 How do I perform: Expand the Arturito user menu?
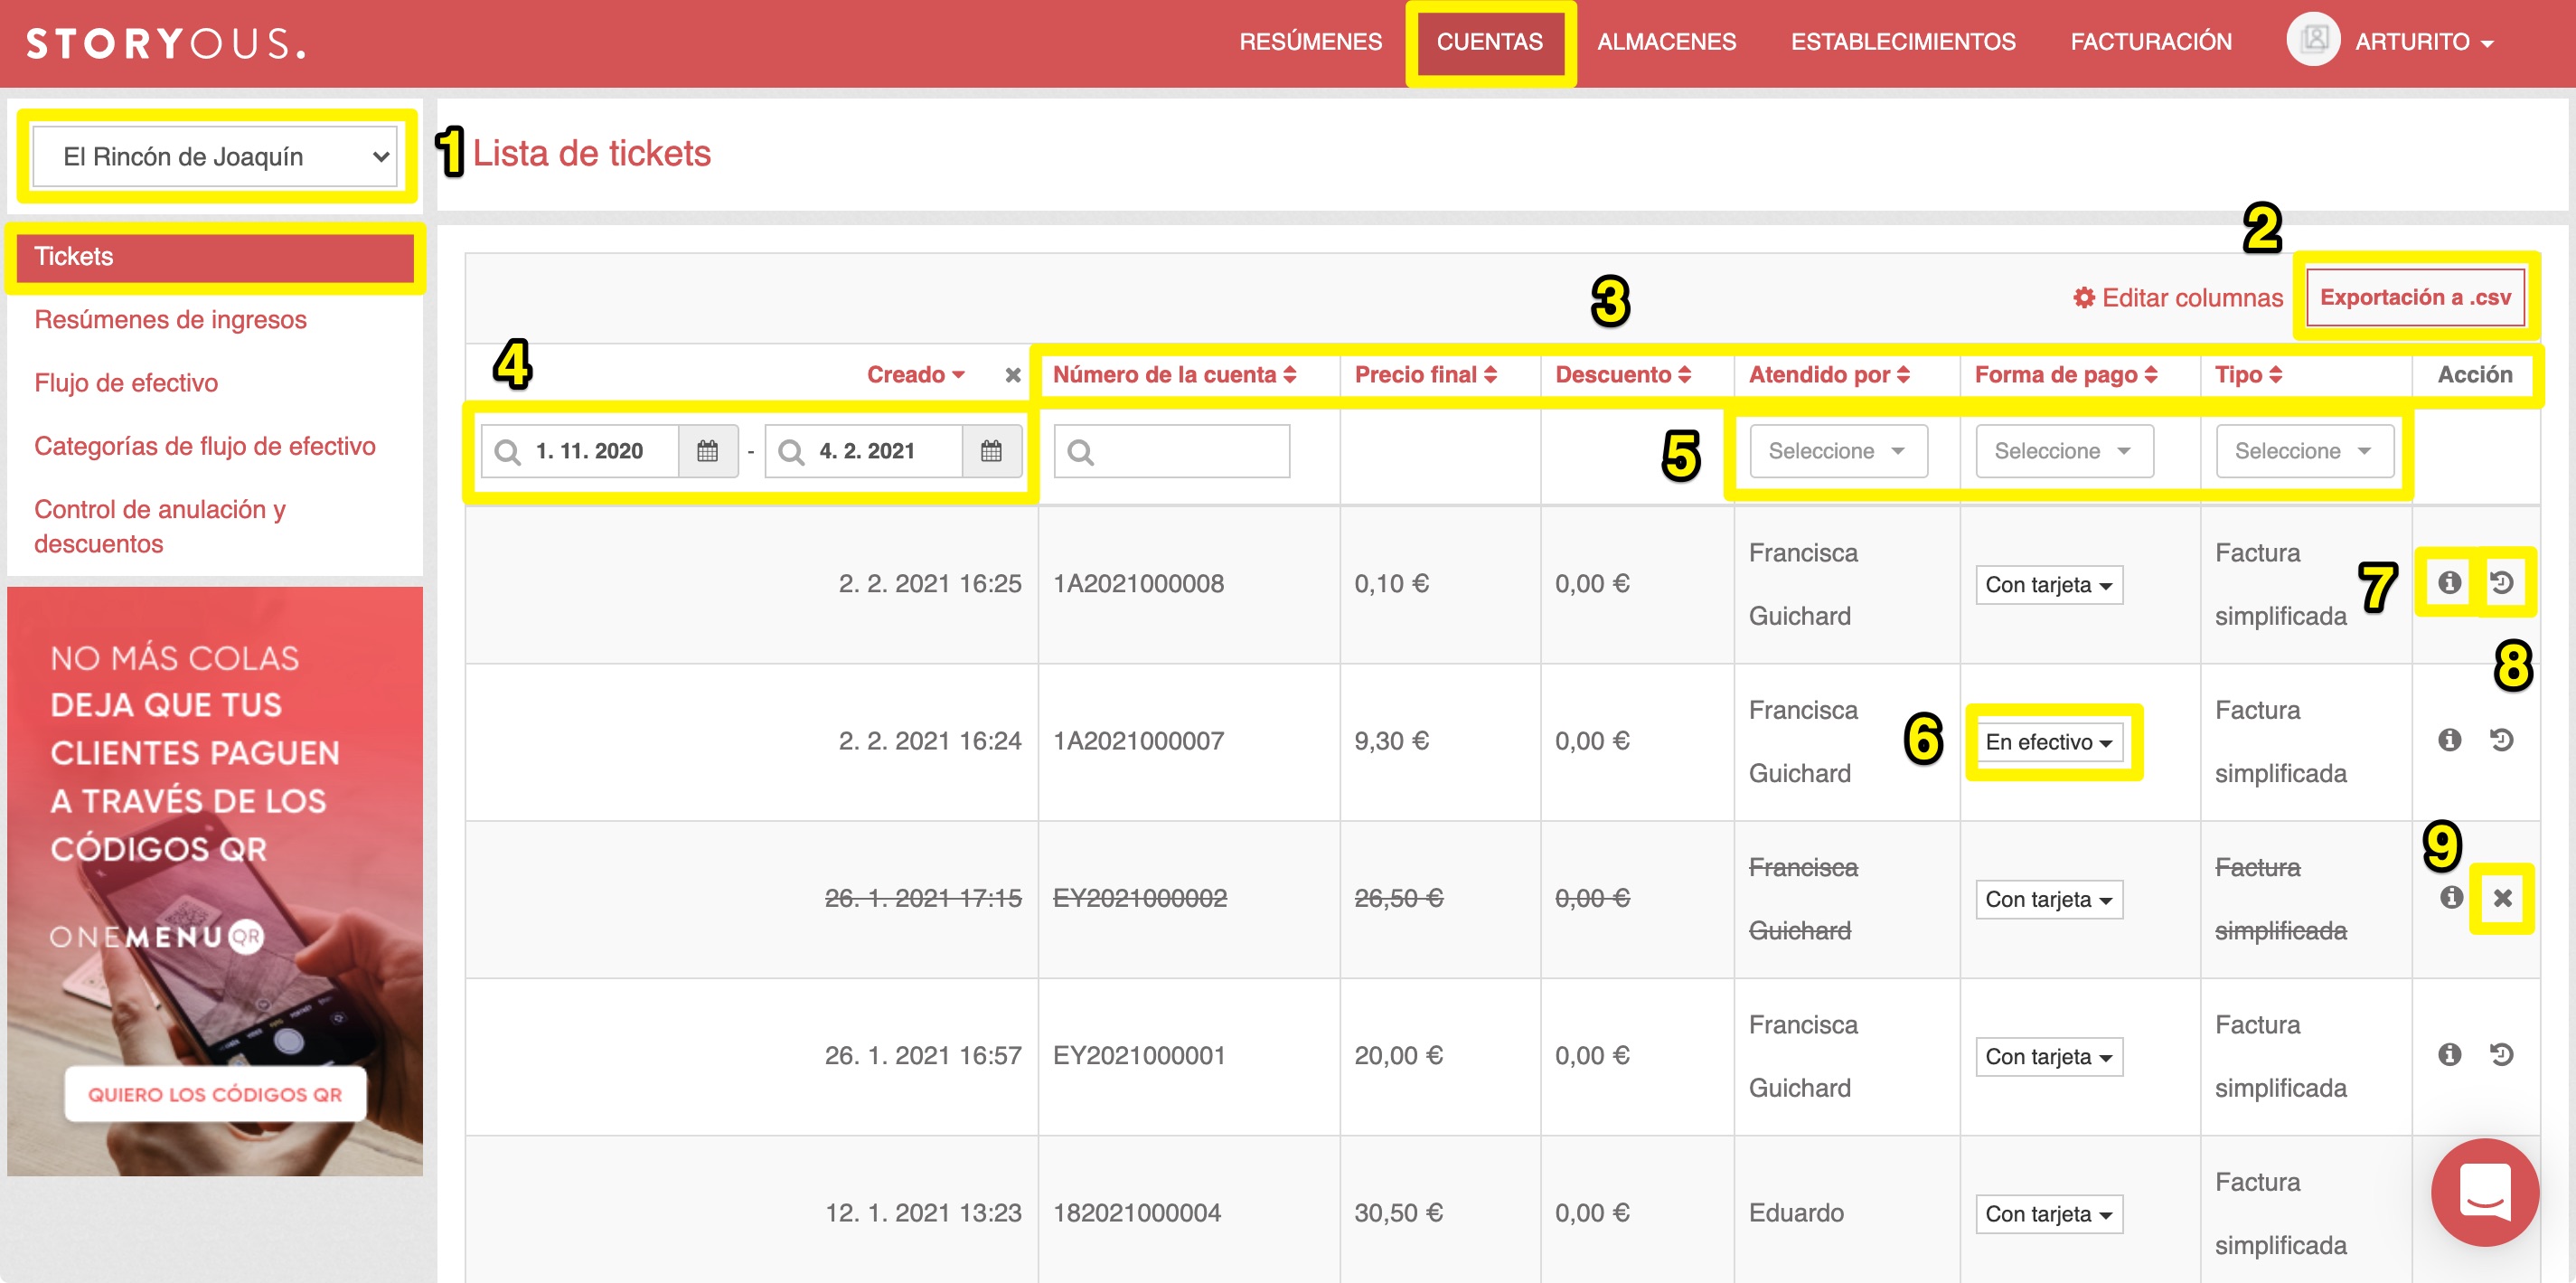(x=2424, y=42)
